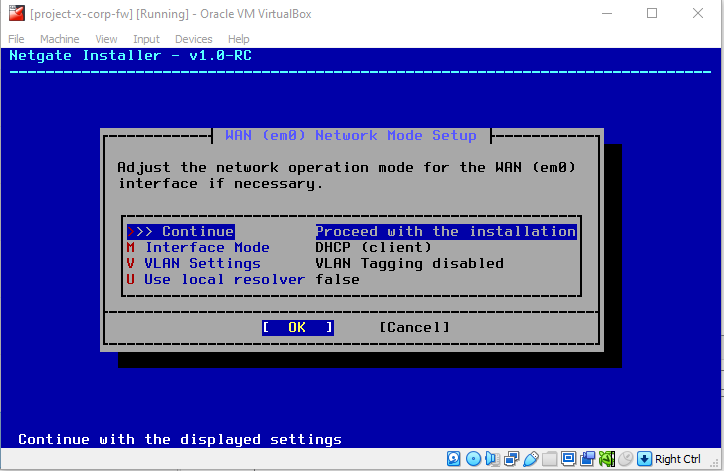Open the View menu
The height and width of the screenshot is (471, 724).
(106, 39)
